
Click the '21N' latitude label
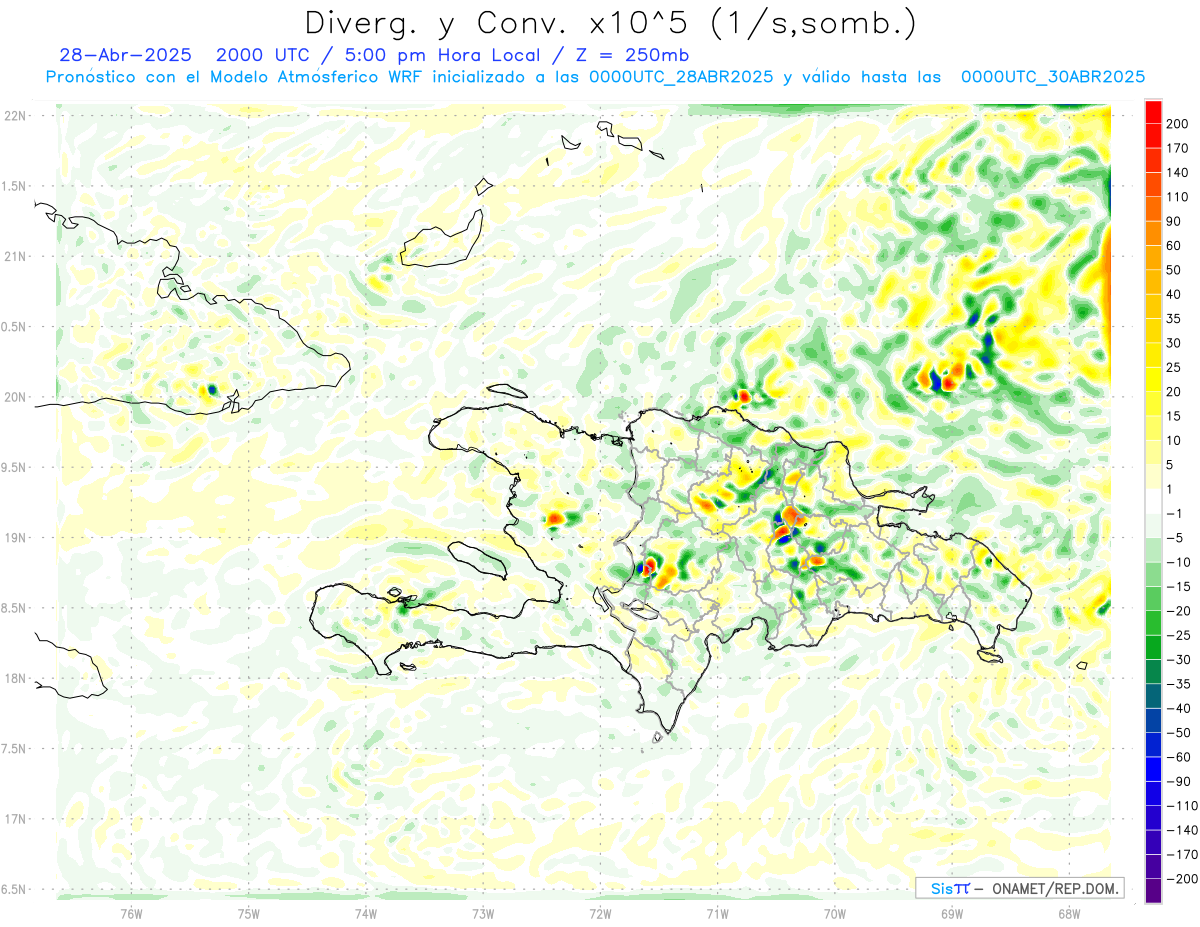14,256
